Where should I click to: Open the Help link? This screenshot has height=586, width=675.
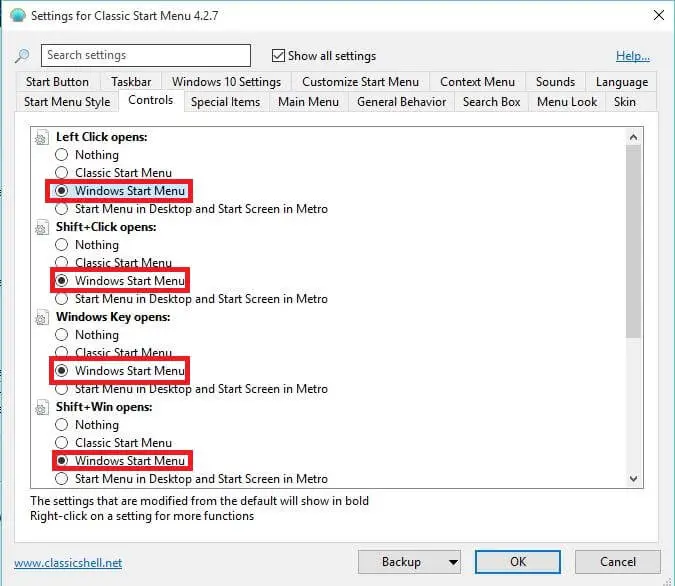tap(633, 56)
